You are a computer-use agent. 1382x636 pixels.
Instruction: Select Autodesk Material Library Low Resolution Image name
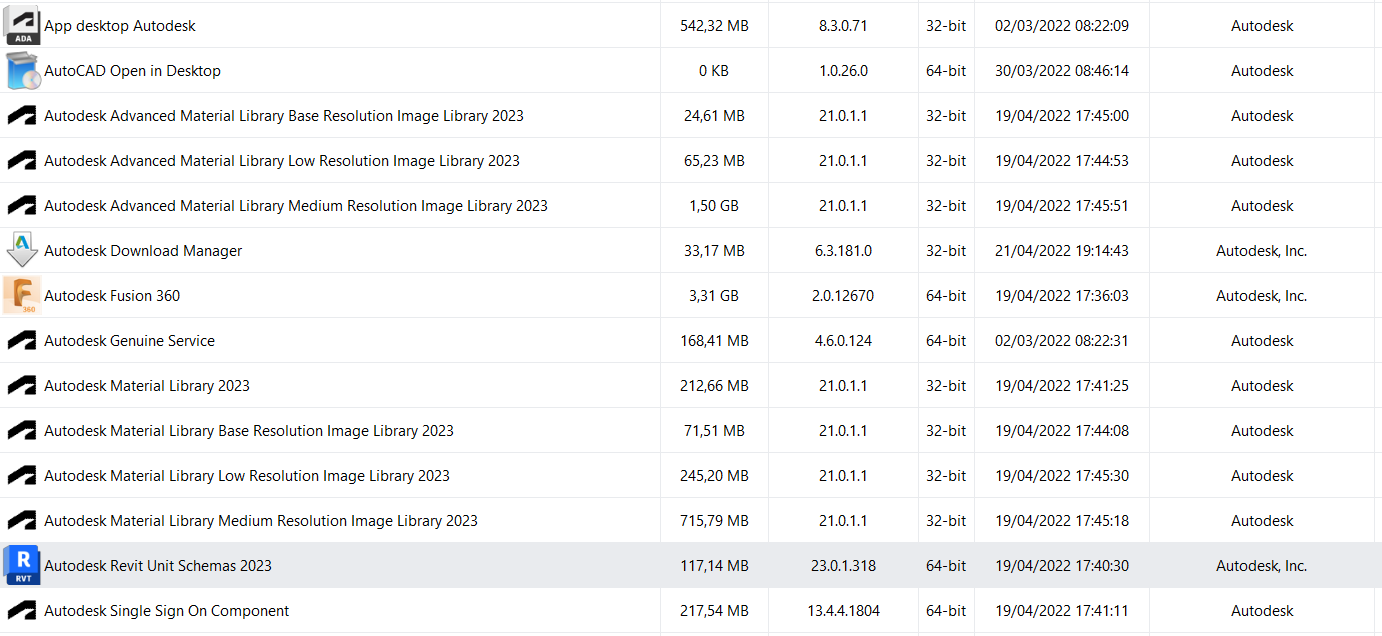coord(247,476)
